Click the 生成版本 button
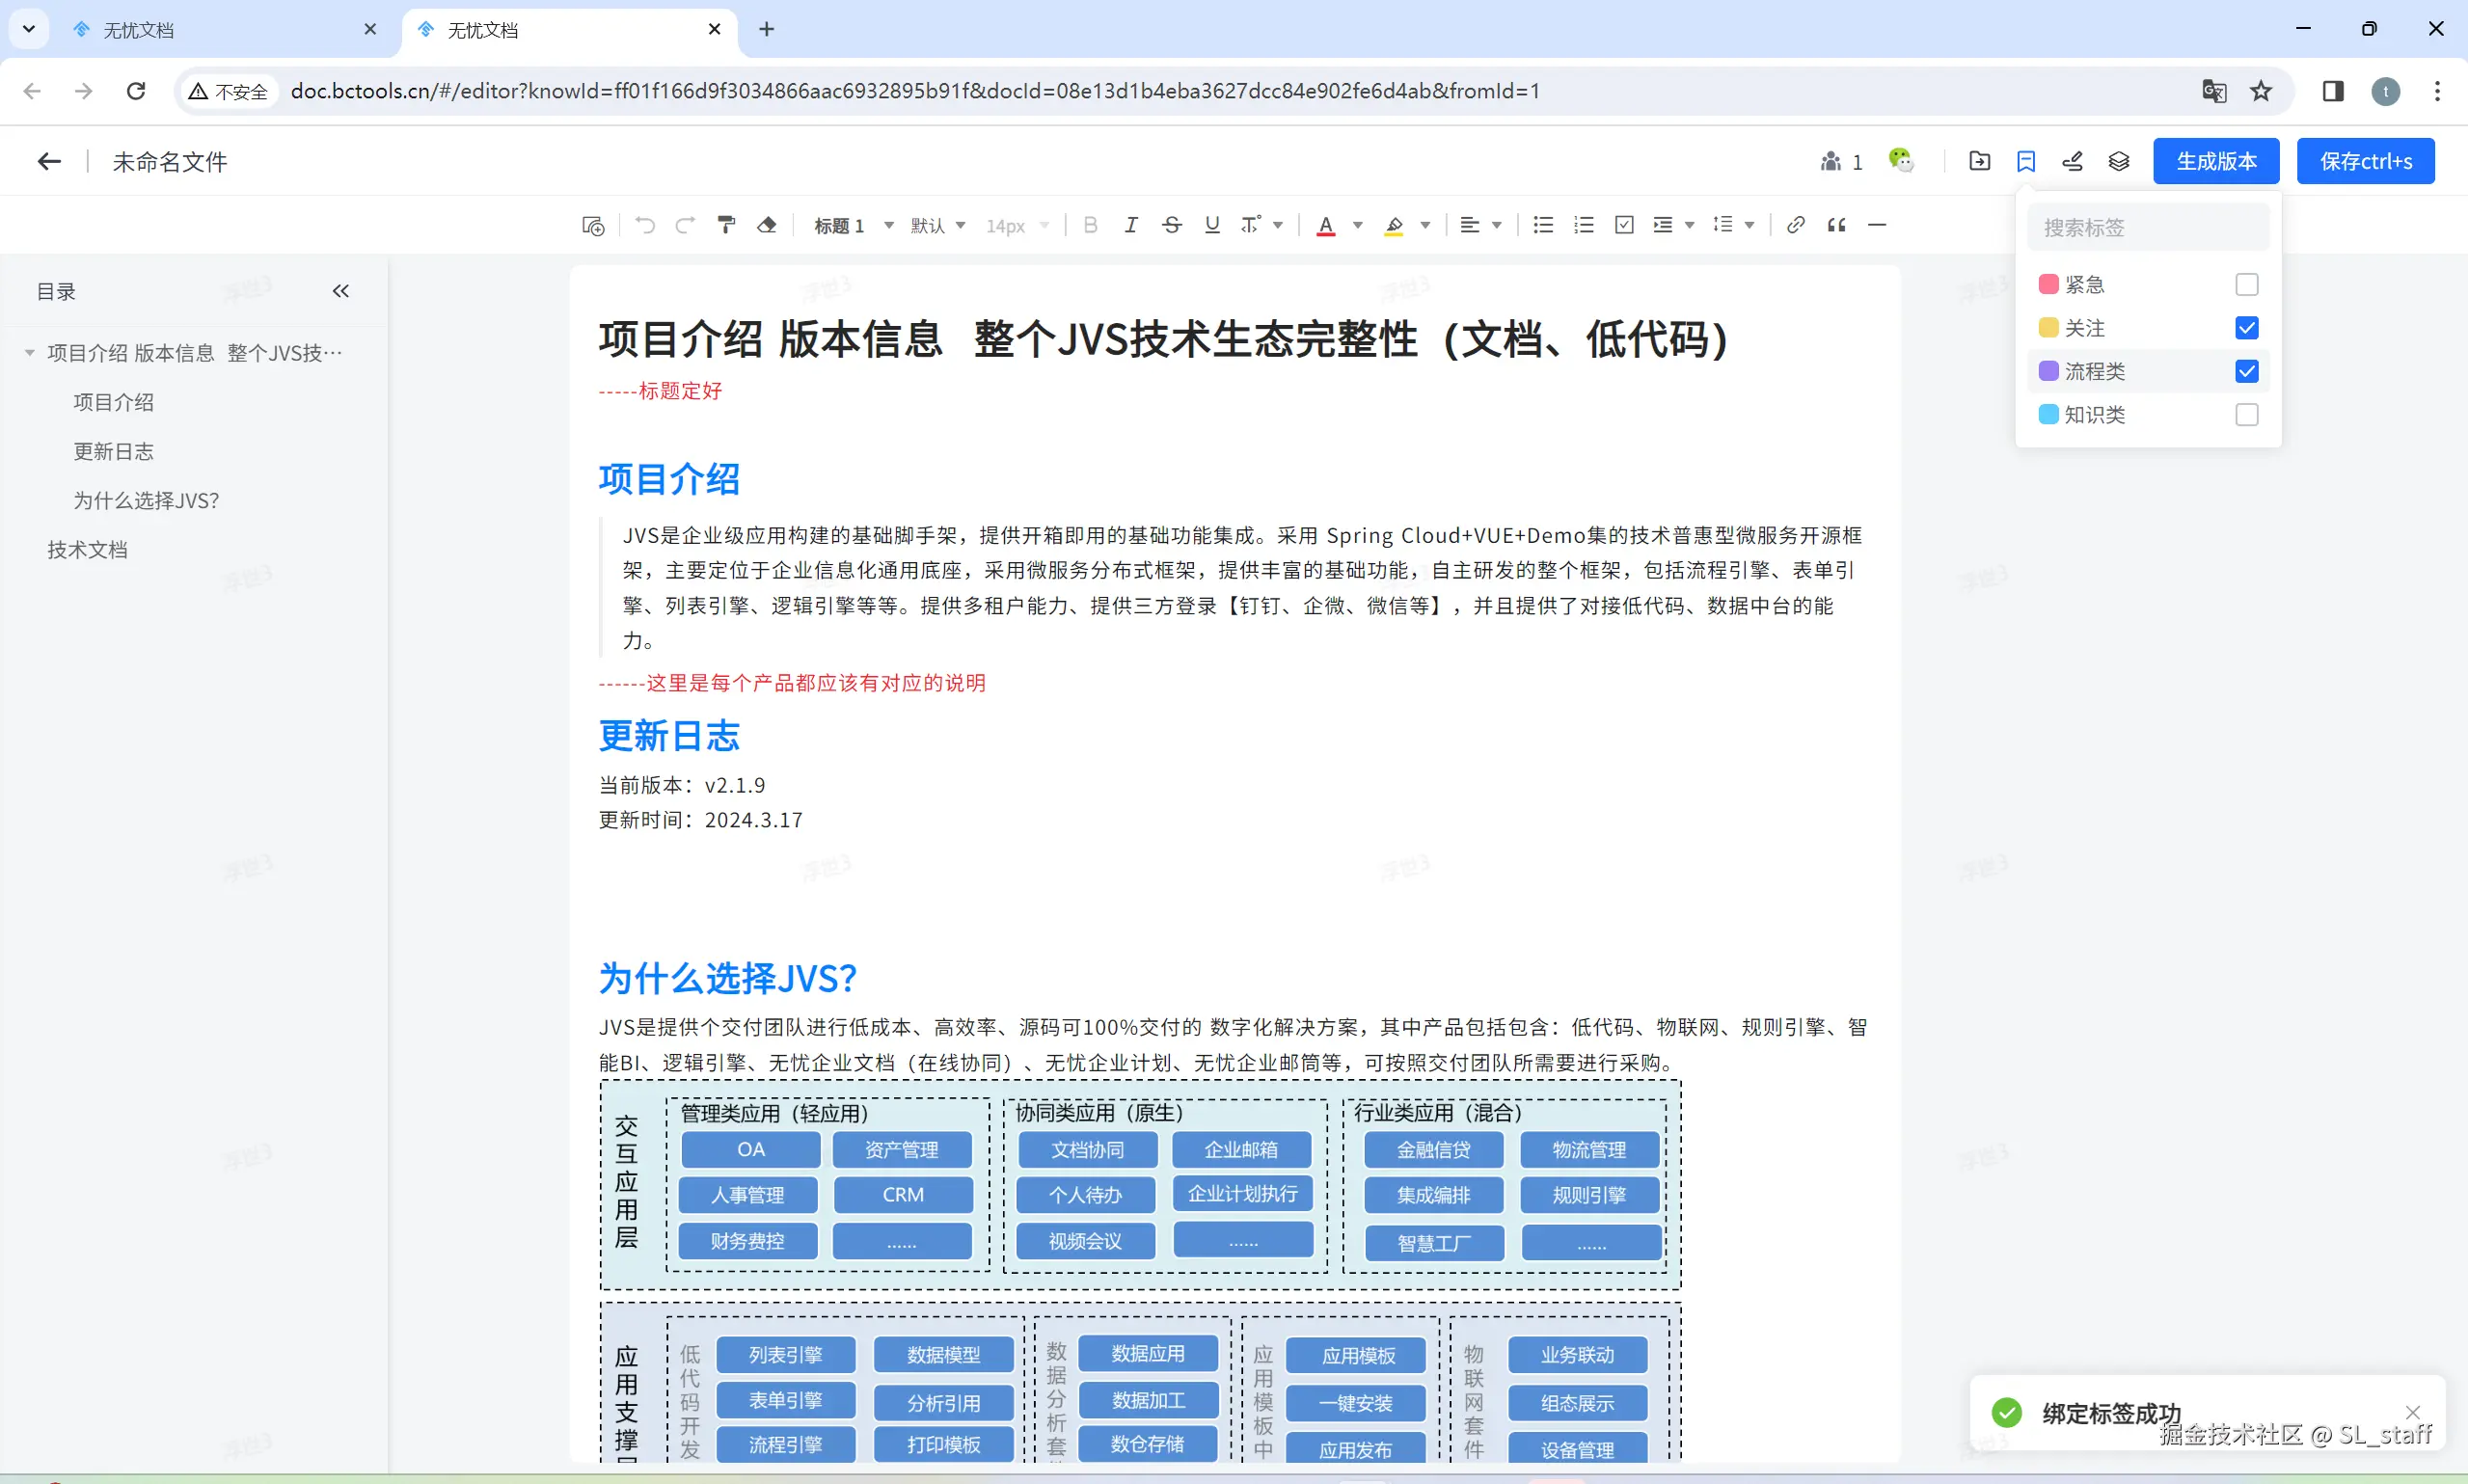This screenshot has width=2468, height=1484. pyautogui.click(x=2216, y=161)
